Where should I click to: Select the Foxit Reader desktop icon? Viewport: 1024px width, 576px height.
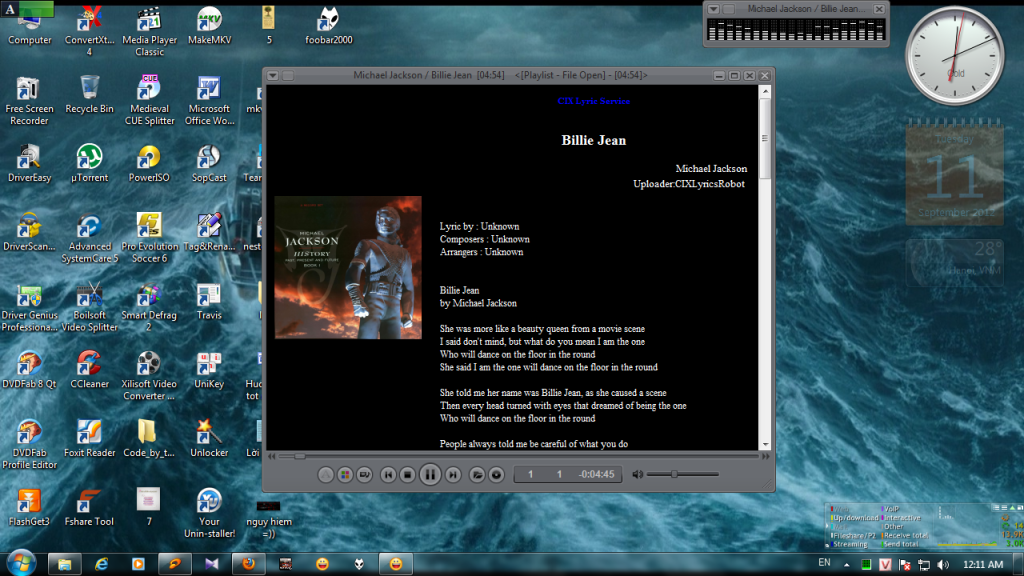(89, 439)
